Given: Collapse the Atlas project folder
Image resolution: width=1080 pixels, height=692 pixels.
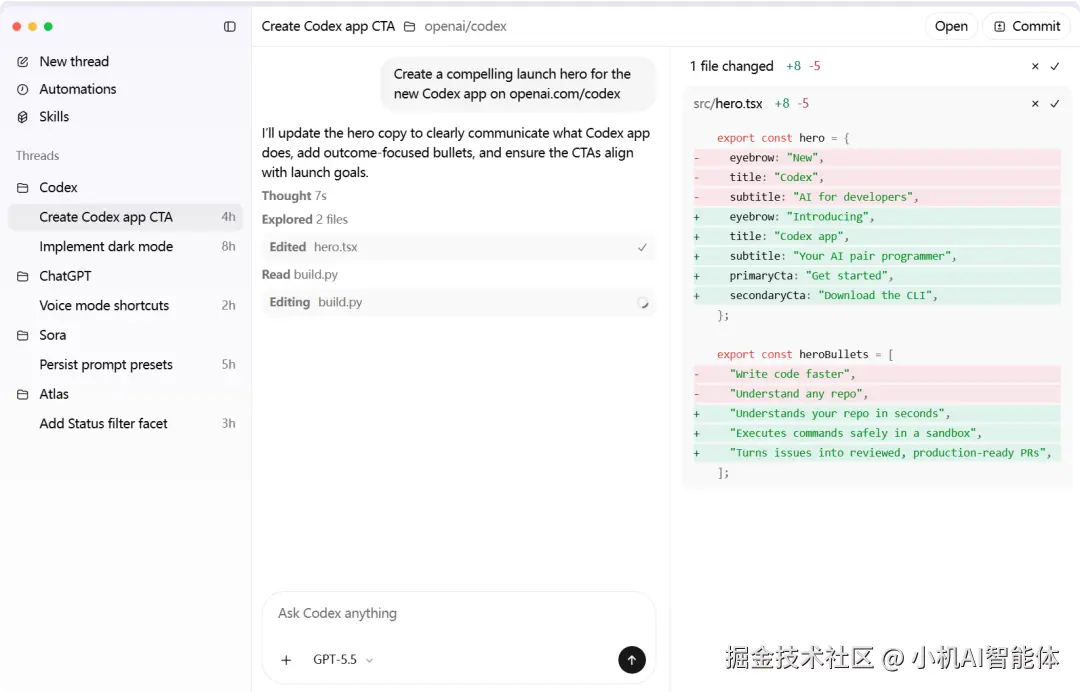Looking at the screenshot, I should click(54, 394).
